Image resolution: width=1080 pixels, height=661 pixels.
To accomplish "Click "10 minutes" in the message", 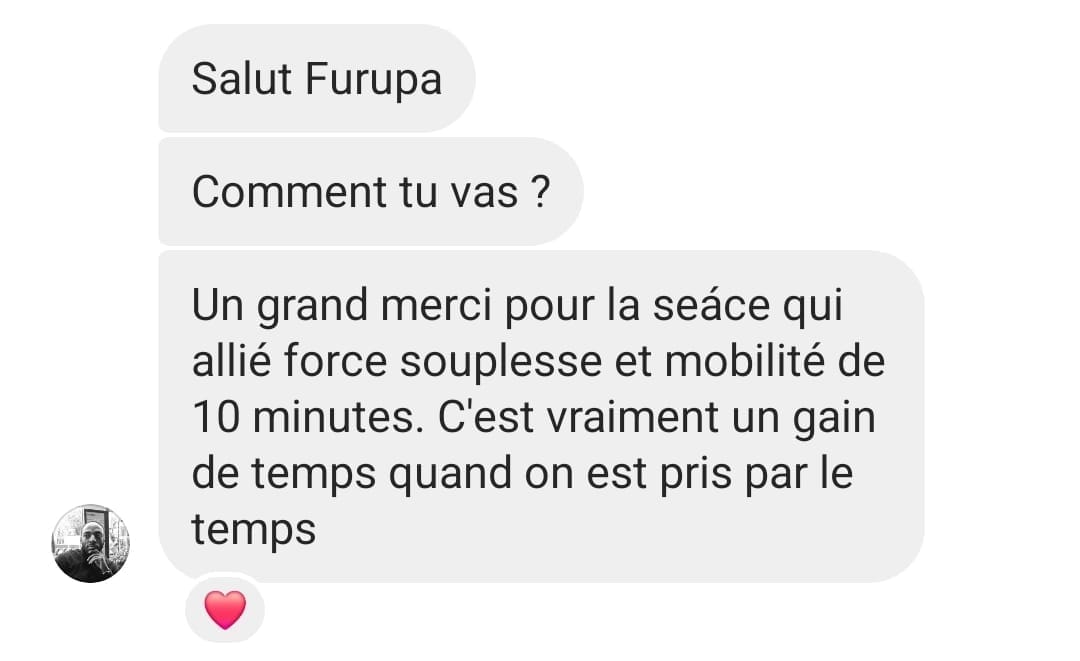I will tap(307, 418).
